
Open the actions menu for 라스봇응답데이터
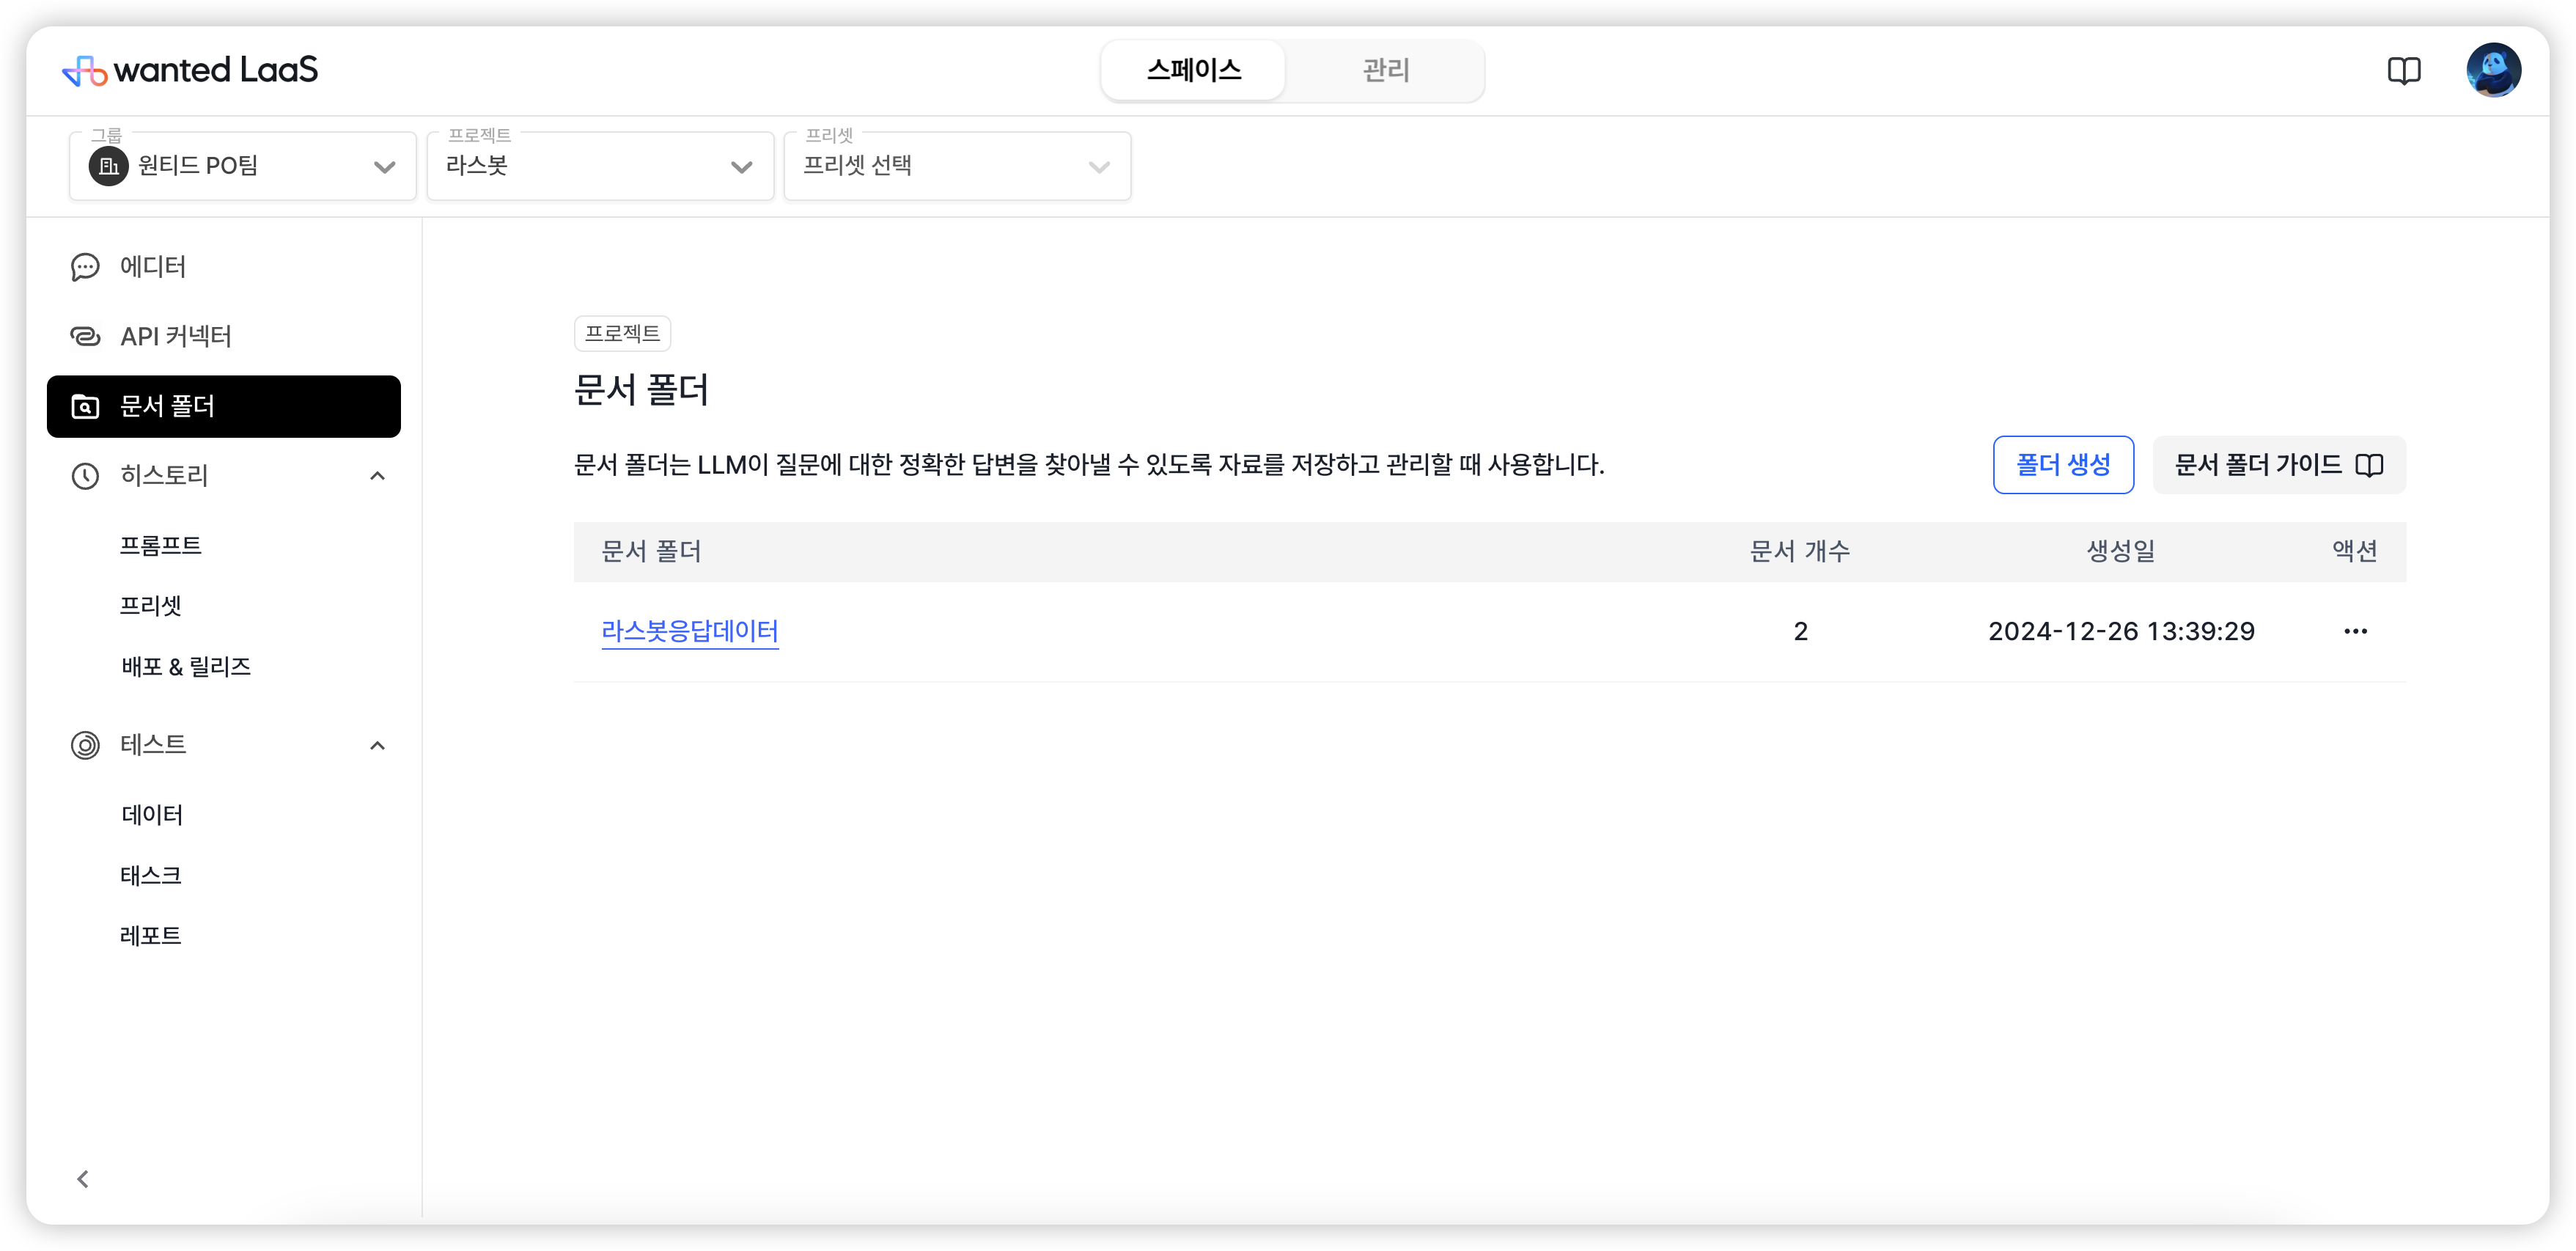tap(2355, 631)
